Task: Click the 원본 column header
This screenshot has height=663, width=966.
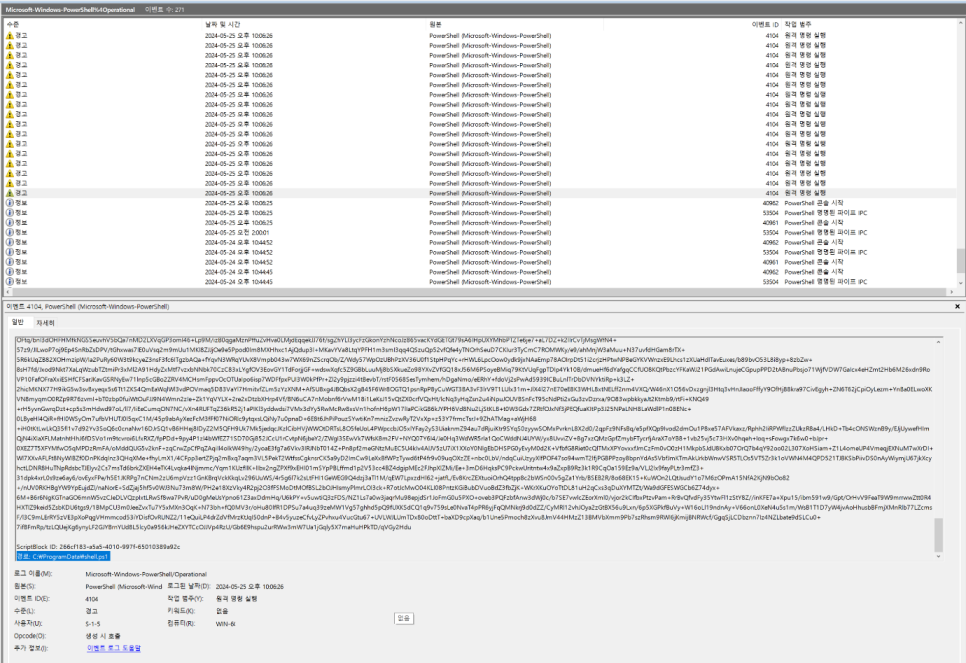Action: [x=435, y=24]
